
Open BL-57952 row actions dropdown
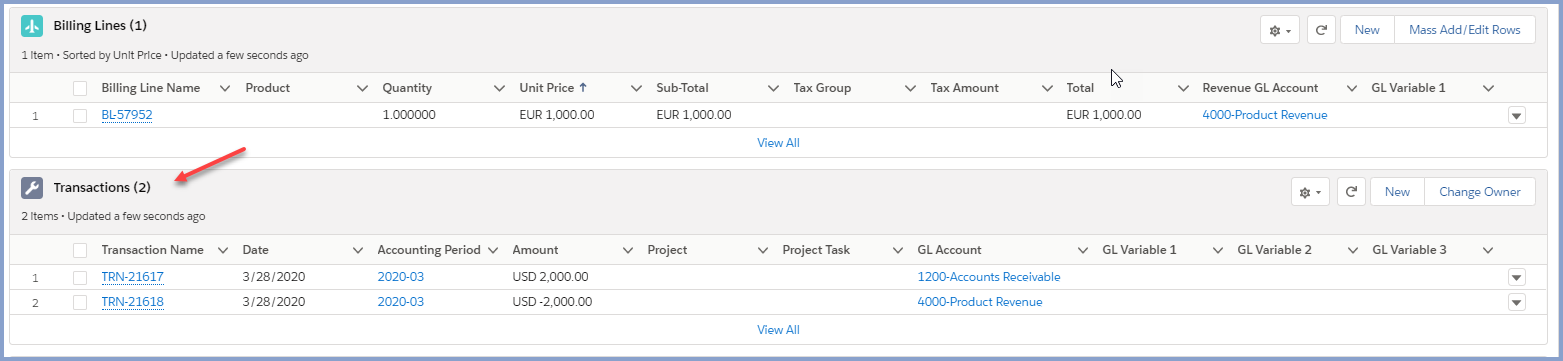(x=1516, y=116)
